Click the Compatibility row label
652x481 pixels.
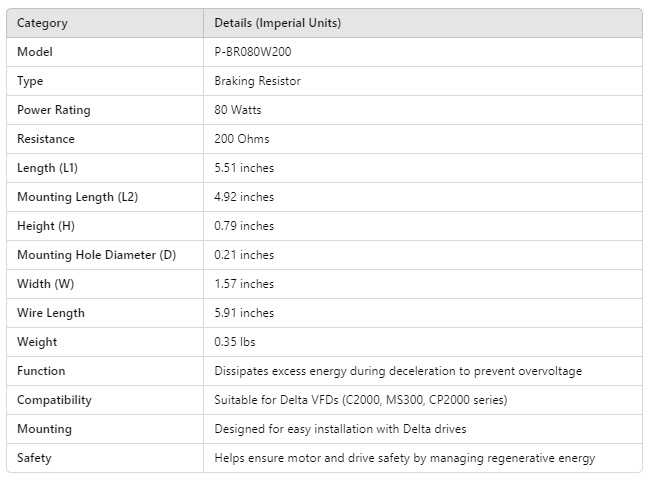pyautogui.click(x=54, y=400)
